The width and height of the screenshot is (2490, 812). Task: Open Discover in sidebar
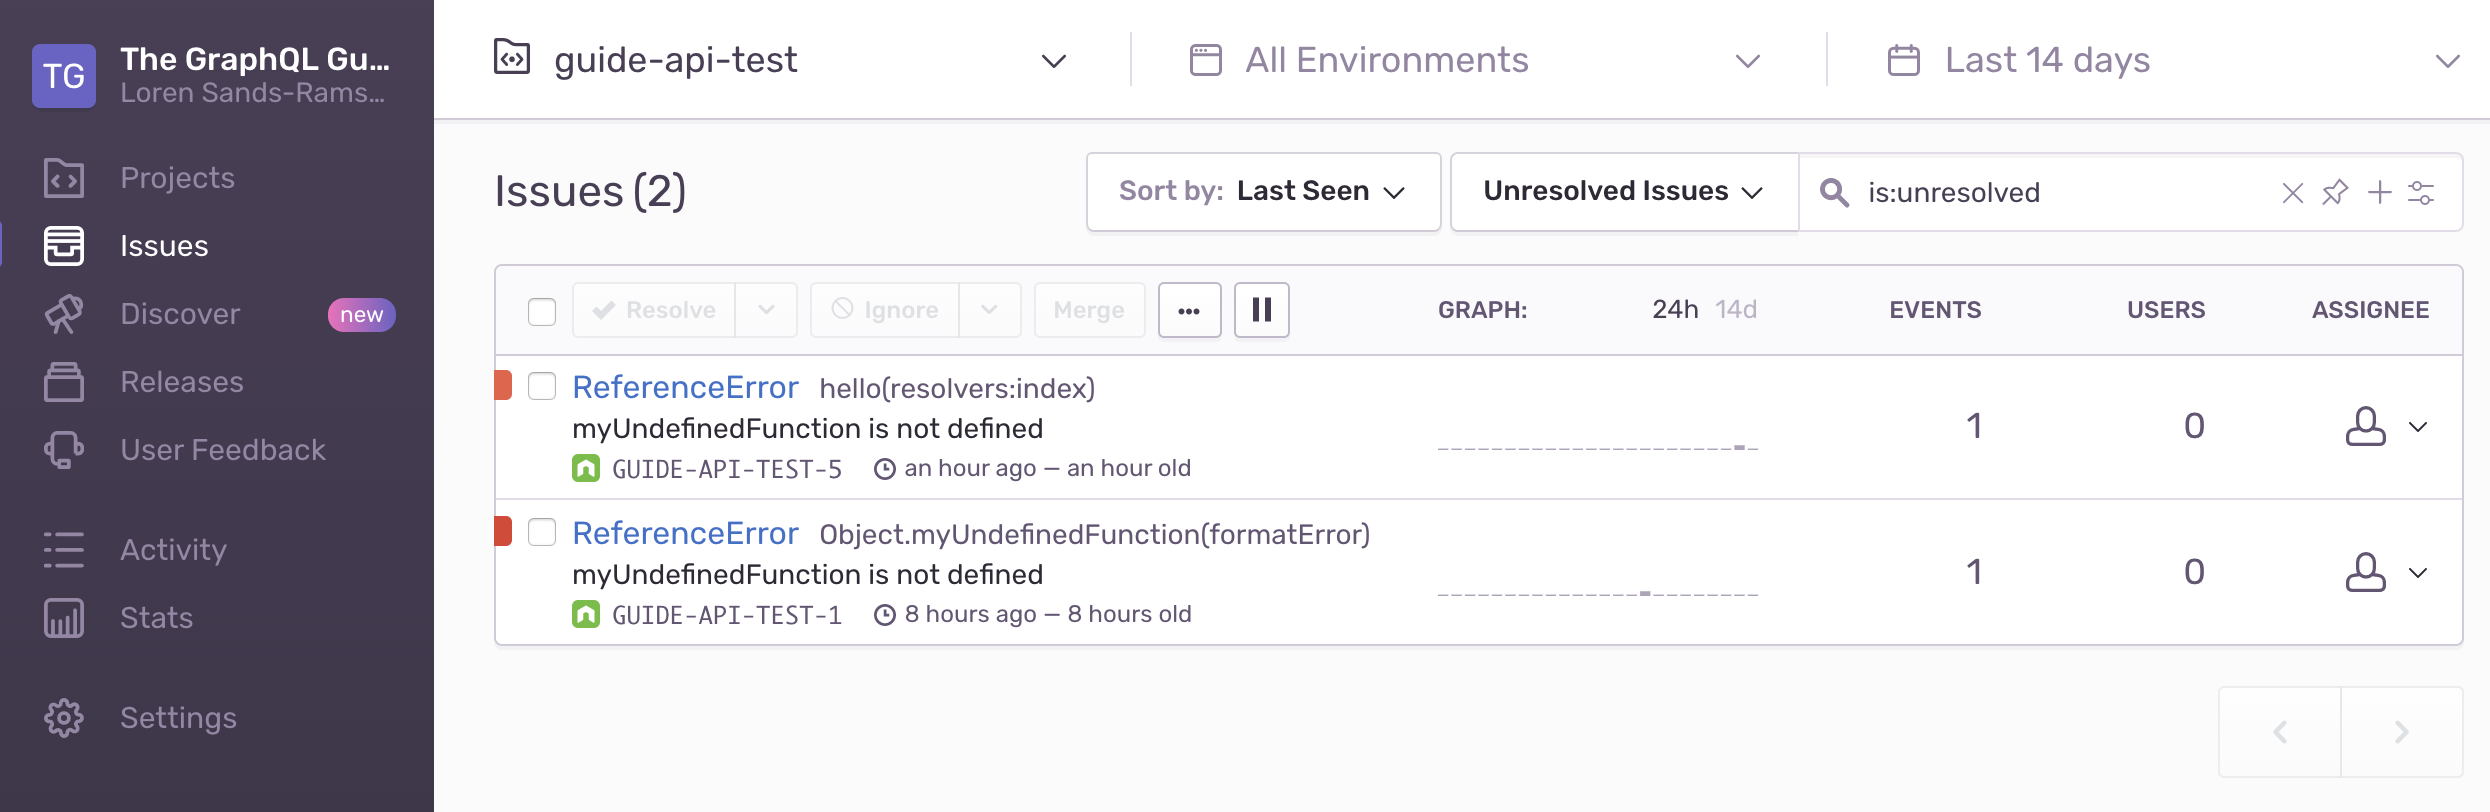pos(180,314)
